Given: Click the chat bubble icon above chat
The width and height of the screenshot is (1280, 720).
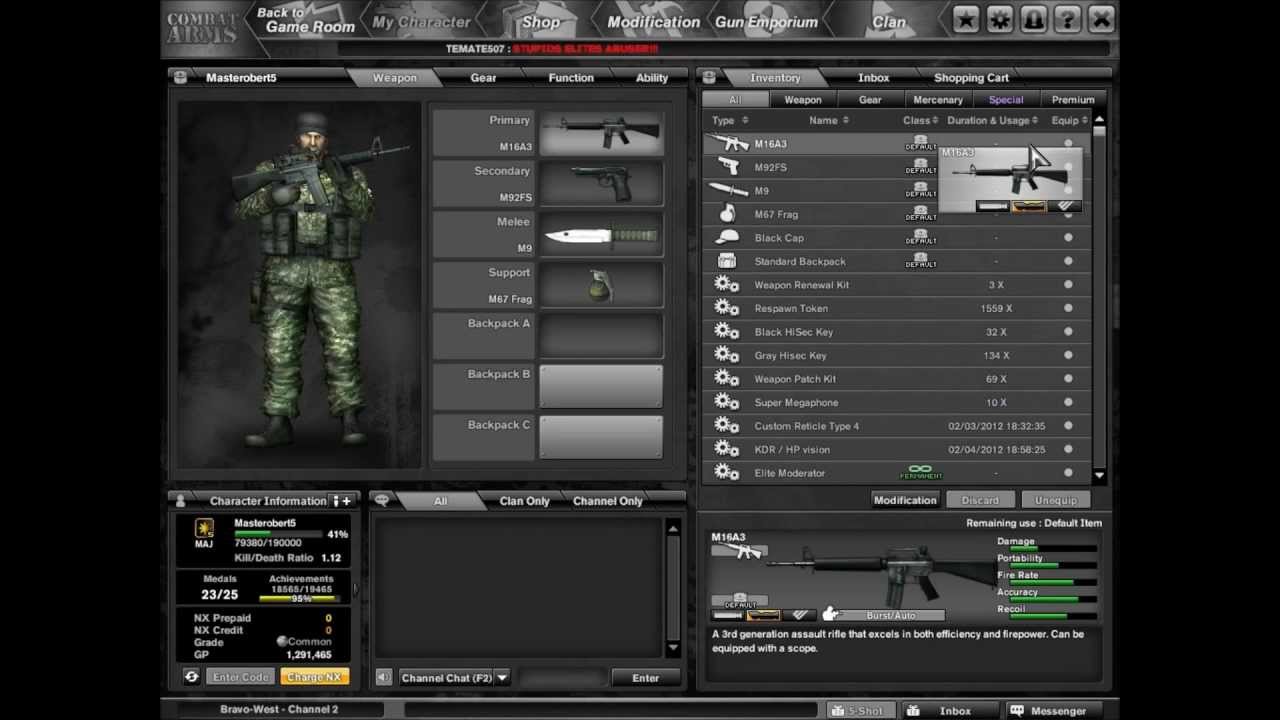Looking at the screenshot, I should [x=382, y=500].
